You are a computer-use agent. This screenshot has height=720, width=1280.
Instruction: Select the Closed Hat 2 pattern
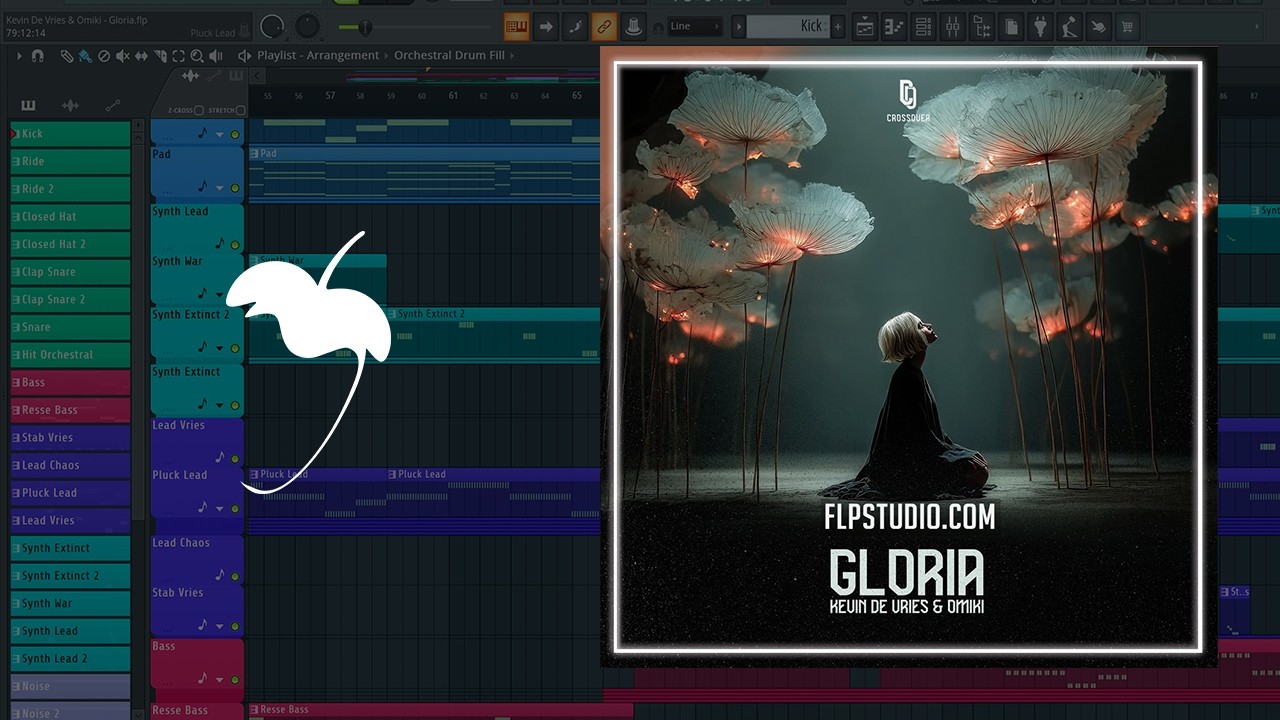(x=70, y=244)
